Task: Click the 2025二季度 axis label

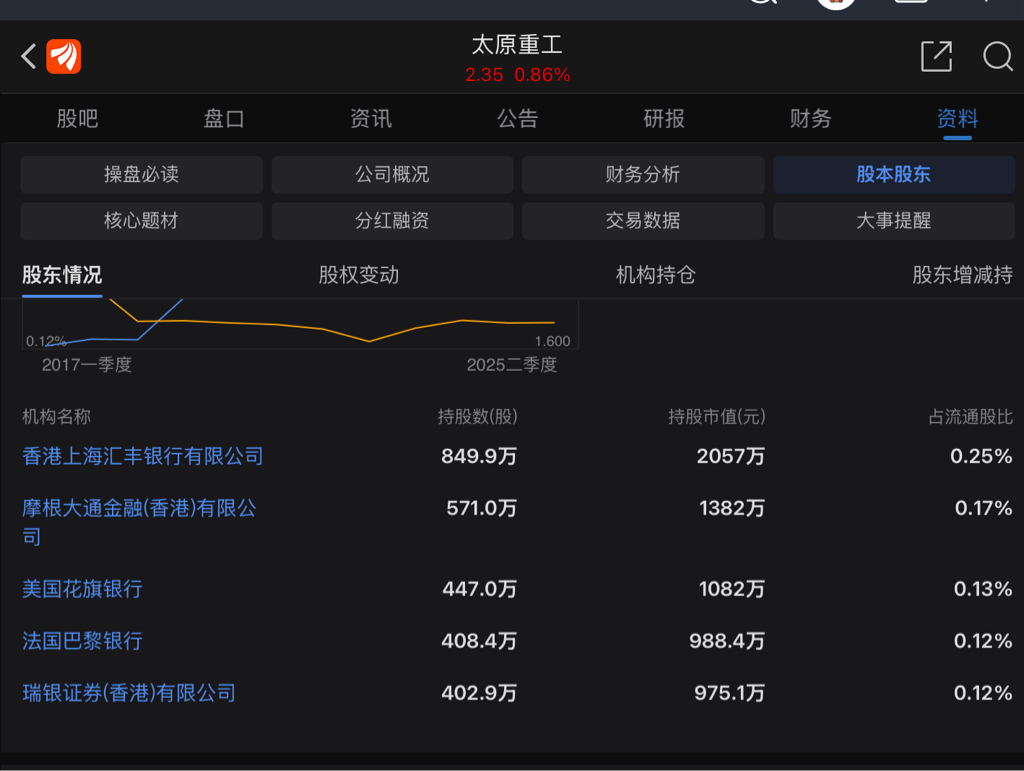Action: (x=512, y=364)
